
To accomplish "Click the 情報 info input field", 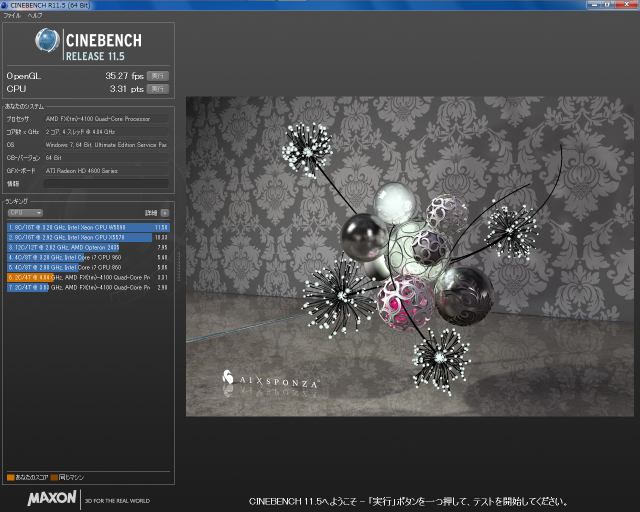I will click(x=106, y=184).
